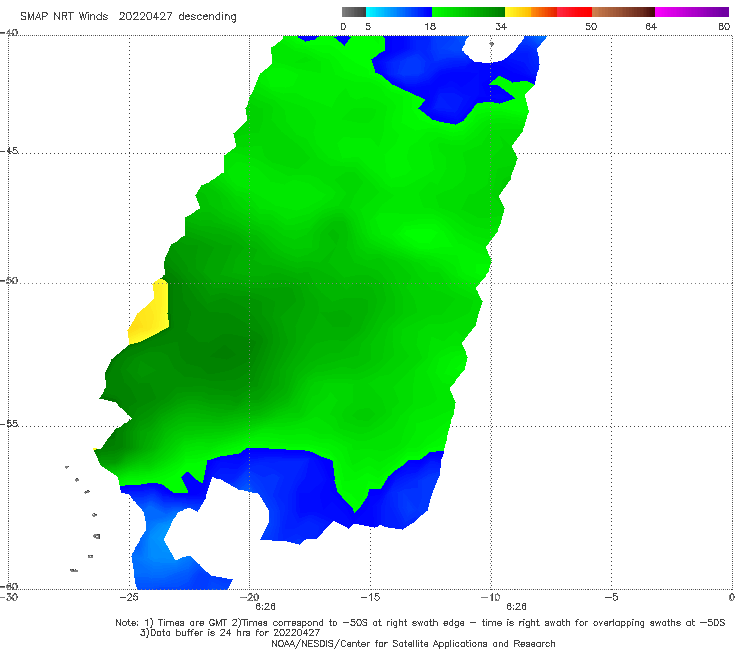Click the gray 0-5 segment of the colorbar
Viewport: 740px width, 650px height.
pyautogui.click(x=354, y=12)
